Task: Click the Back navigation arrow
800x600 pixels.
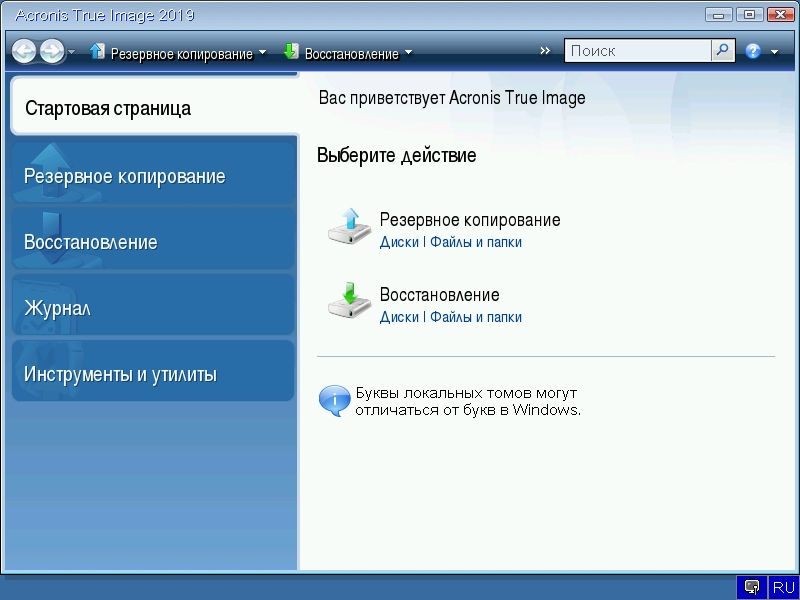Action: pyautogui.click(x=24, y=52)
